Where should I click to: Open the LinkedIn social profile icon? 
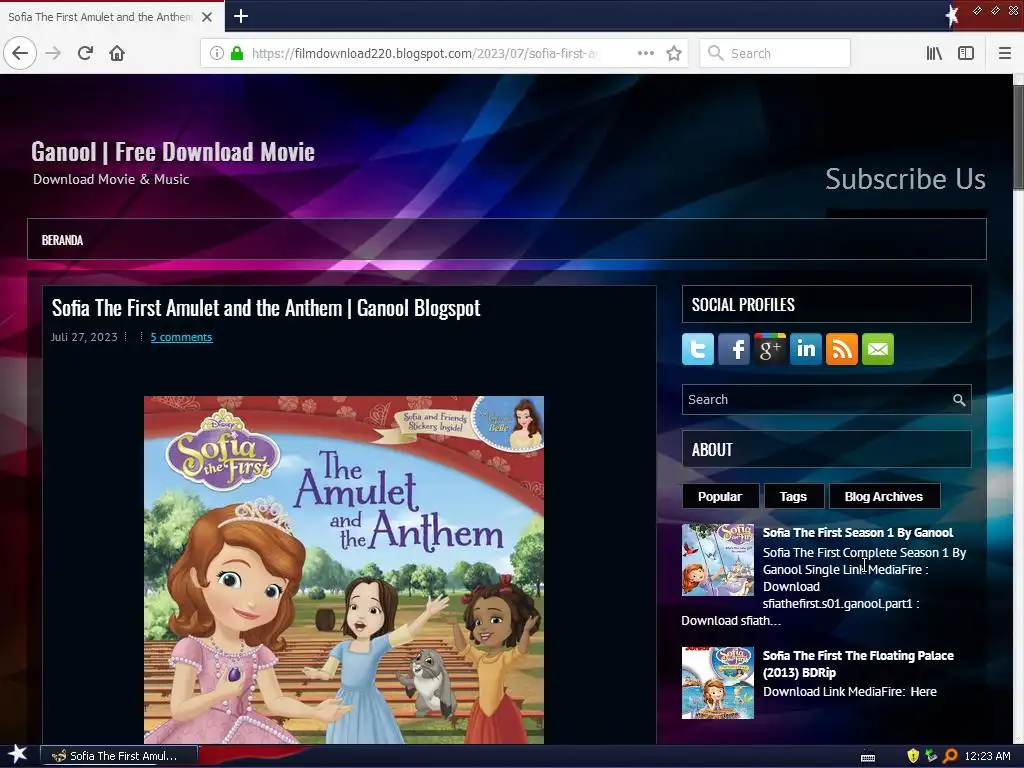805,349
